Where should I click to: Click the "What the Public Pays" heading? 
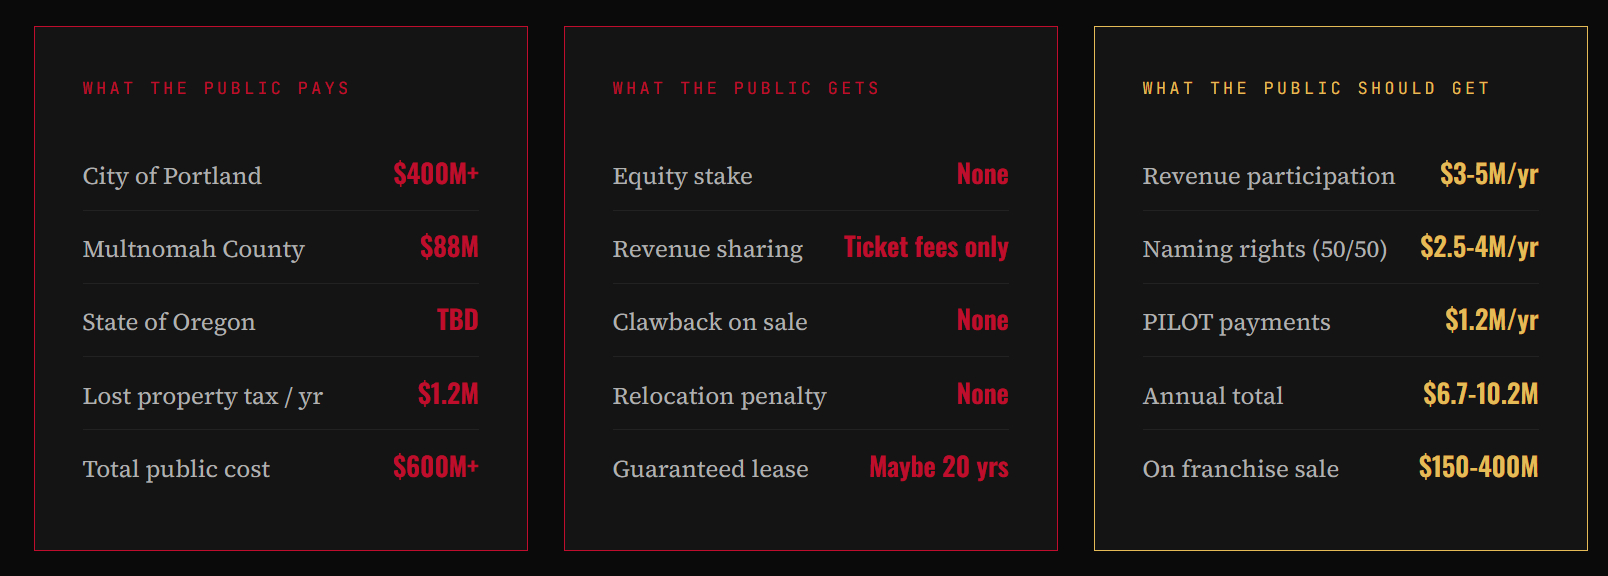click(216, 88)
